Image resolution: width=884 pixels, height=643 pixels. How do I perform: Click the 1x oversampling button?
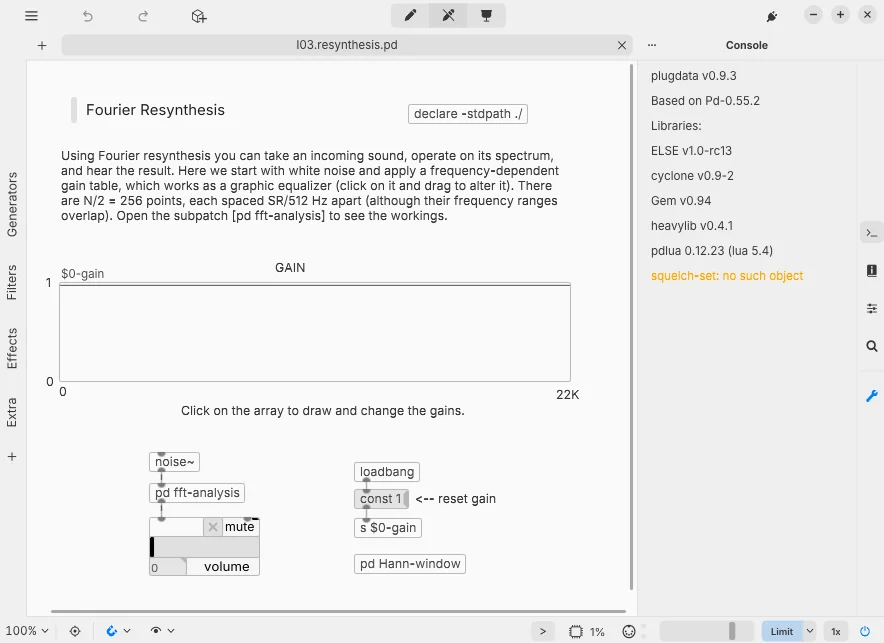(x=836, y=631)
